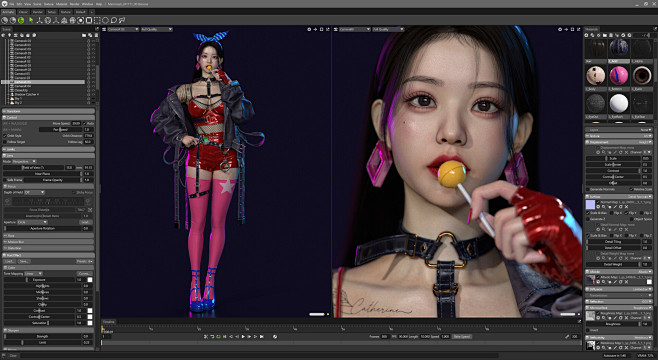Enable the Follow Target checkbox
The image size is (658, 360).
click(5, 142)
